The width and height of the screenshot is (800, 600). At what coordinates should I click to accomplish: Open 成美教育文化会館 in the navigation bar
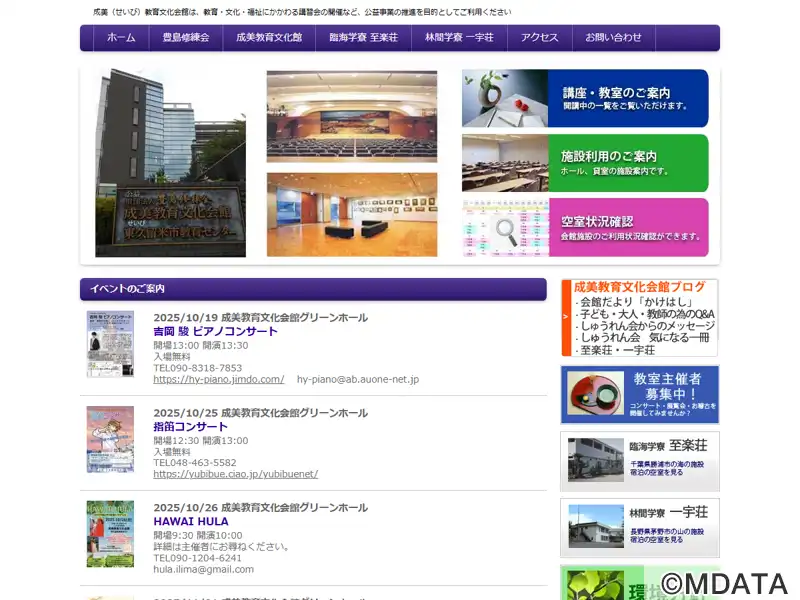pyautogui.click(x=269, y=37)
